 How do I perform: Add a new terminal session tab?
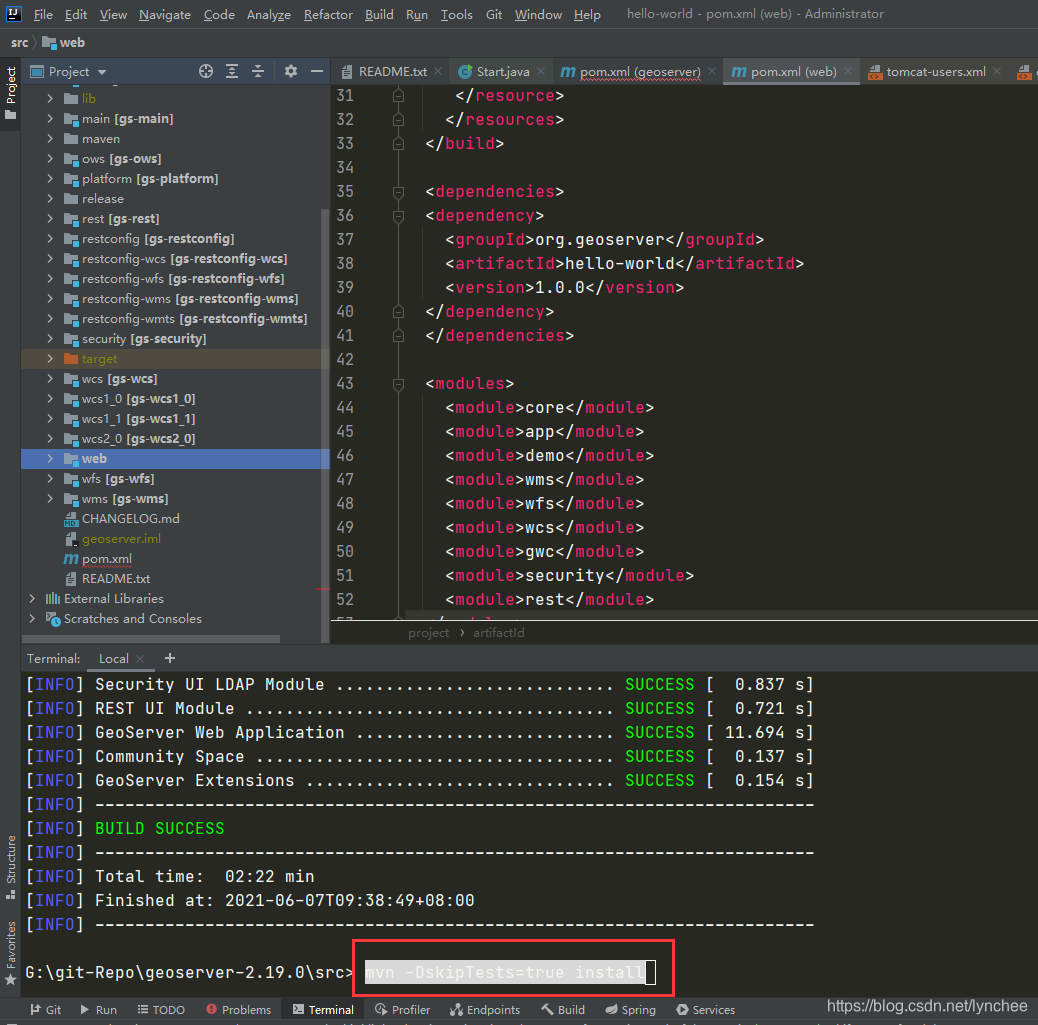tap(170, 658)
